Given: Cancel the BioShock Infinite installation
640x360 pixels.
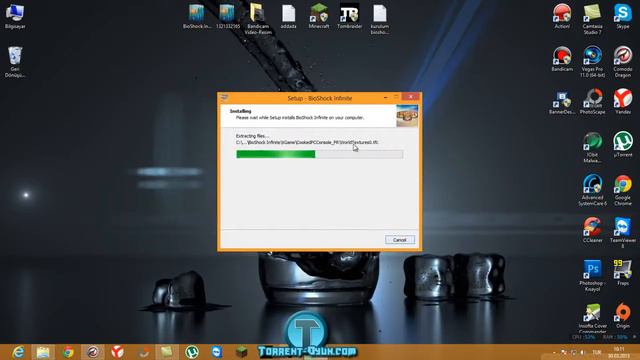Looking at the screenshot, I should coord(400,240).
